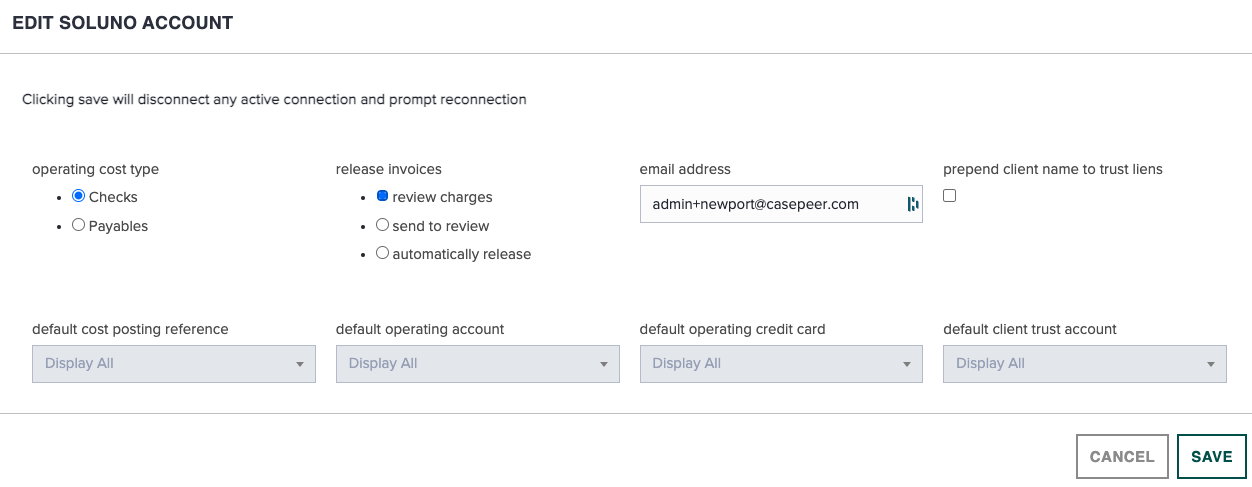Click the password manager icon in email field
The height and width of the screenshot is (487, 1252).
click(911, 204)
